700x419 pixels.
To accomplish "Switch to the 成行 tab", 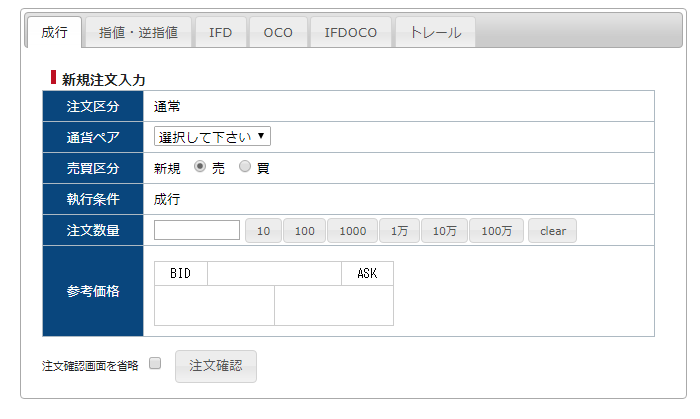I will tap(54, 32).
